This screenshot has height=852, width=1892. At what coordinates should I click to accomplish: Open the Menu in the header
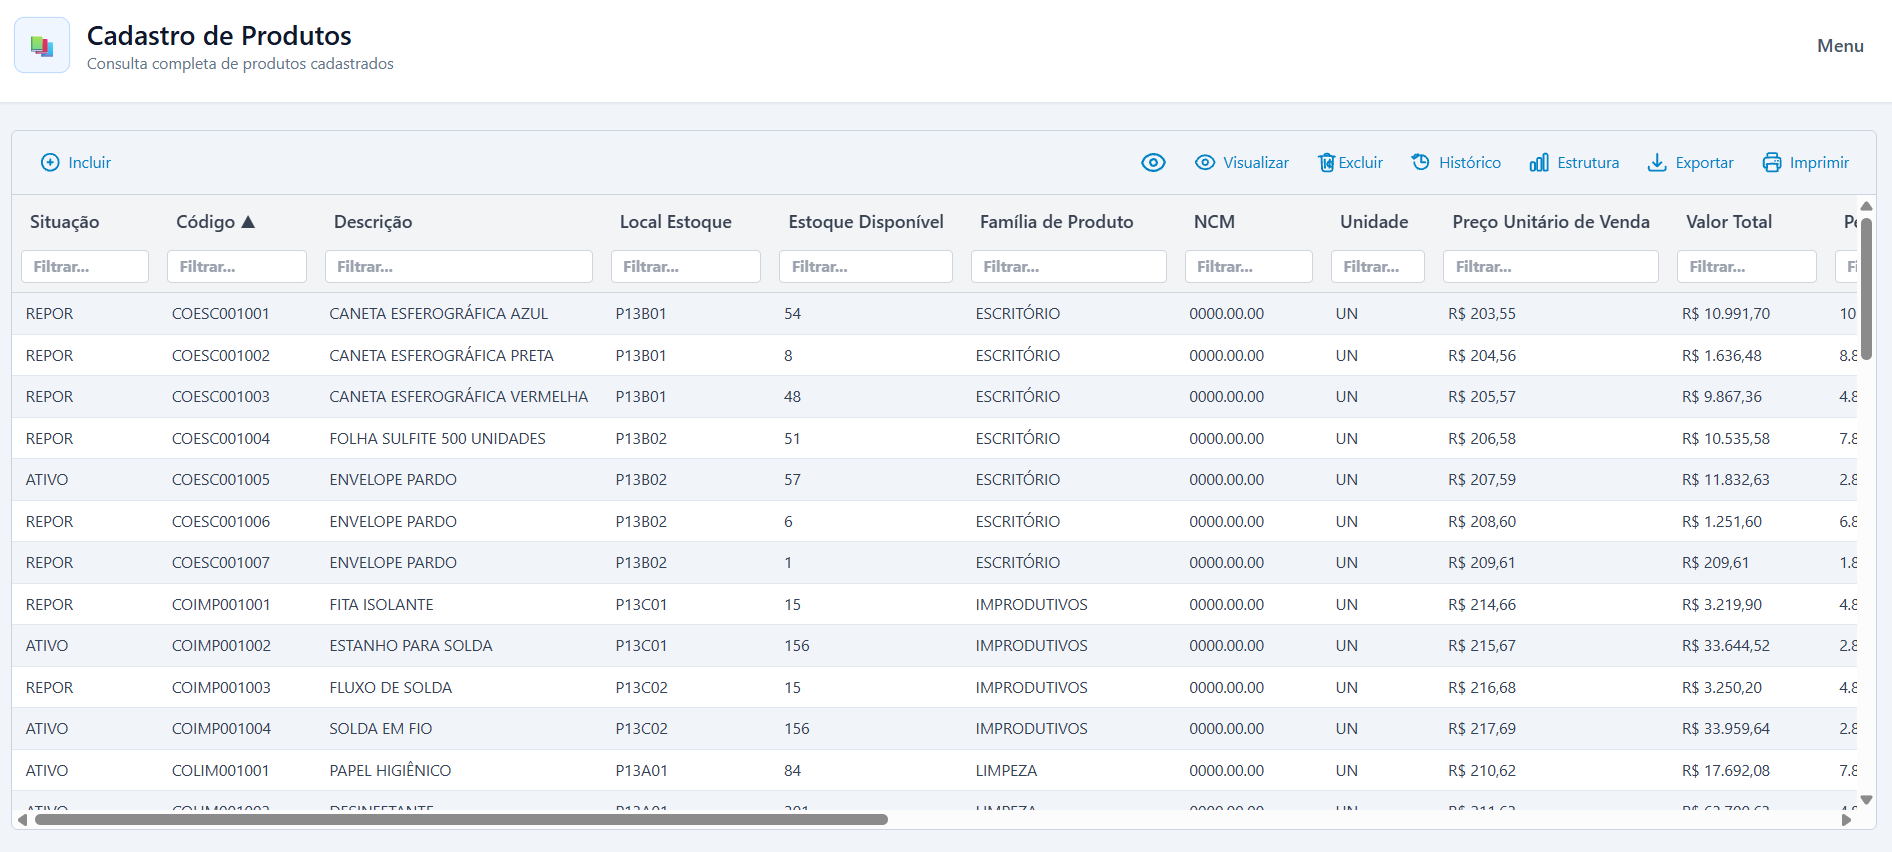pyautogui.click(x=1840, y=46)
